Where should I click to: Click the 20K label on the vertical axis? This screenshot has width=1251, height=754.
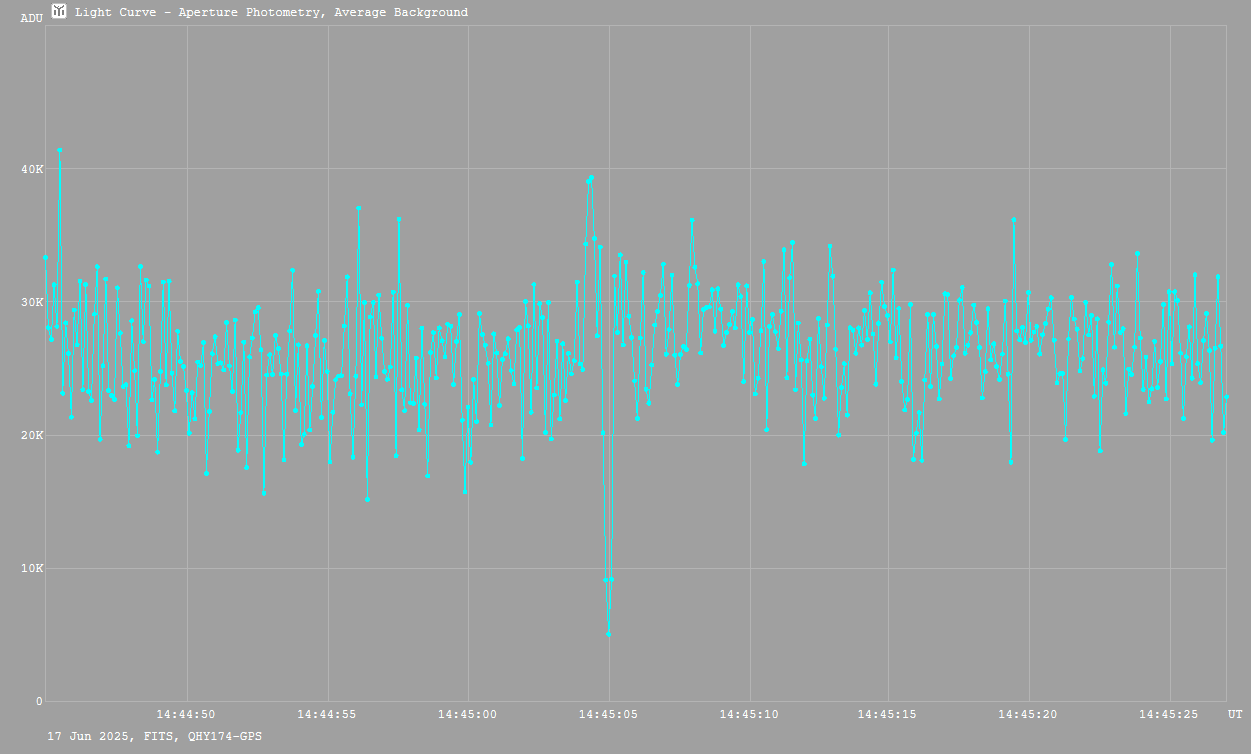(x=32, y=436)
